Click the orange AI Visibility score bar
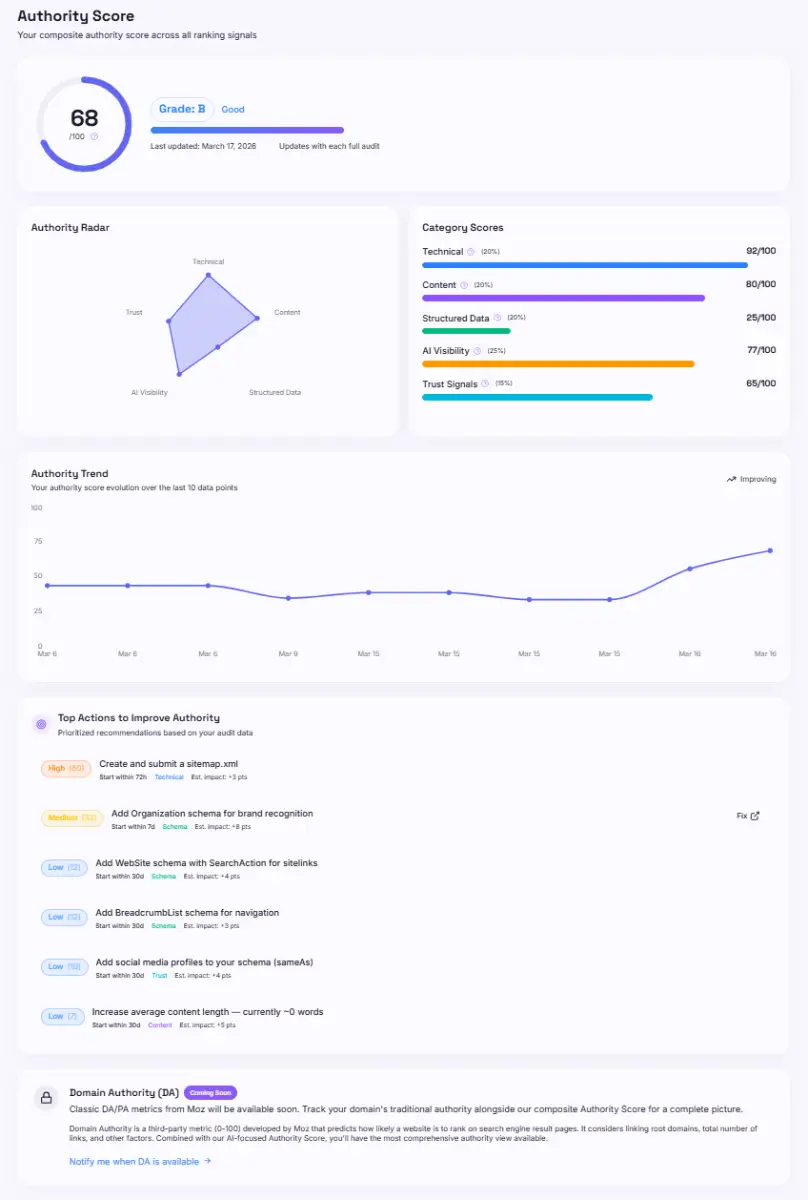This screenshot has height=1200, width=808. click(x=558, y=364)
